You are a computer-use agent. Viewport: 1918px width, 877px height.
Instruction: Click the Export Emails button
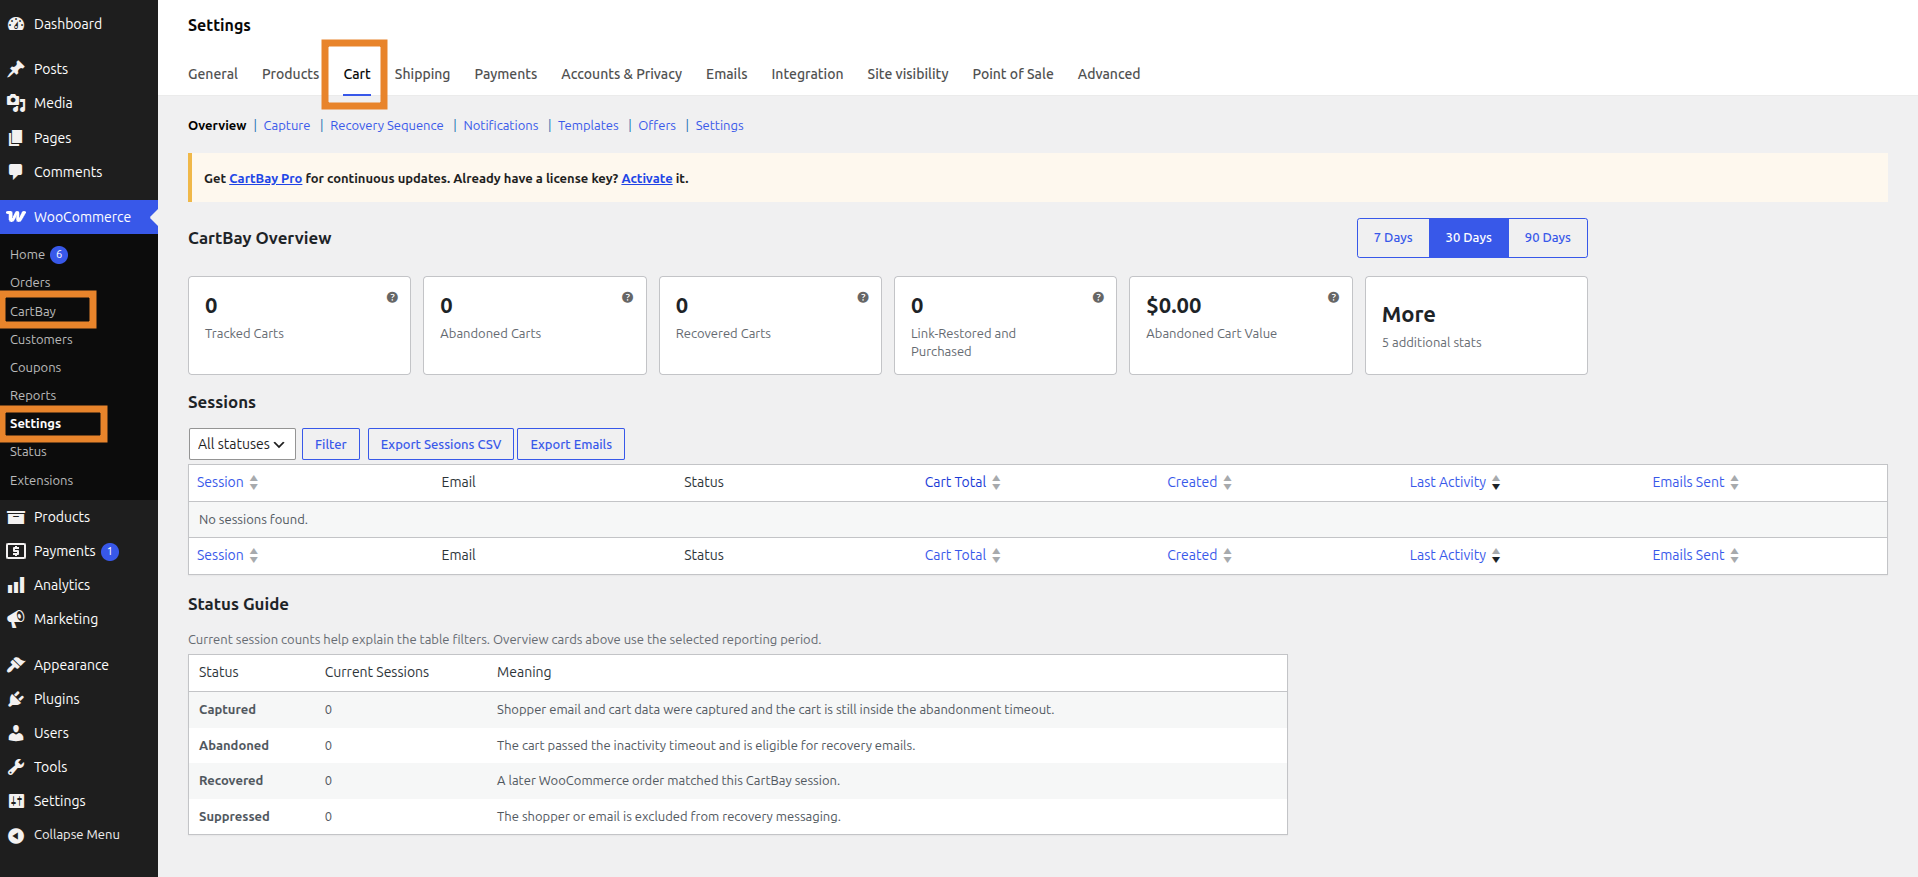(571, 444)
